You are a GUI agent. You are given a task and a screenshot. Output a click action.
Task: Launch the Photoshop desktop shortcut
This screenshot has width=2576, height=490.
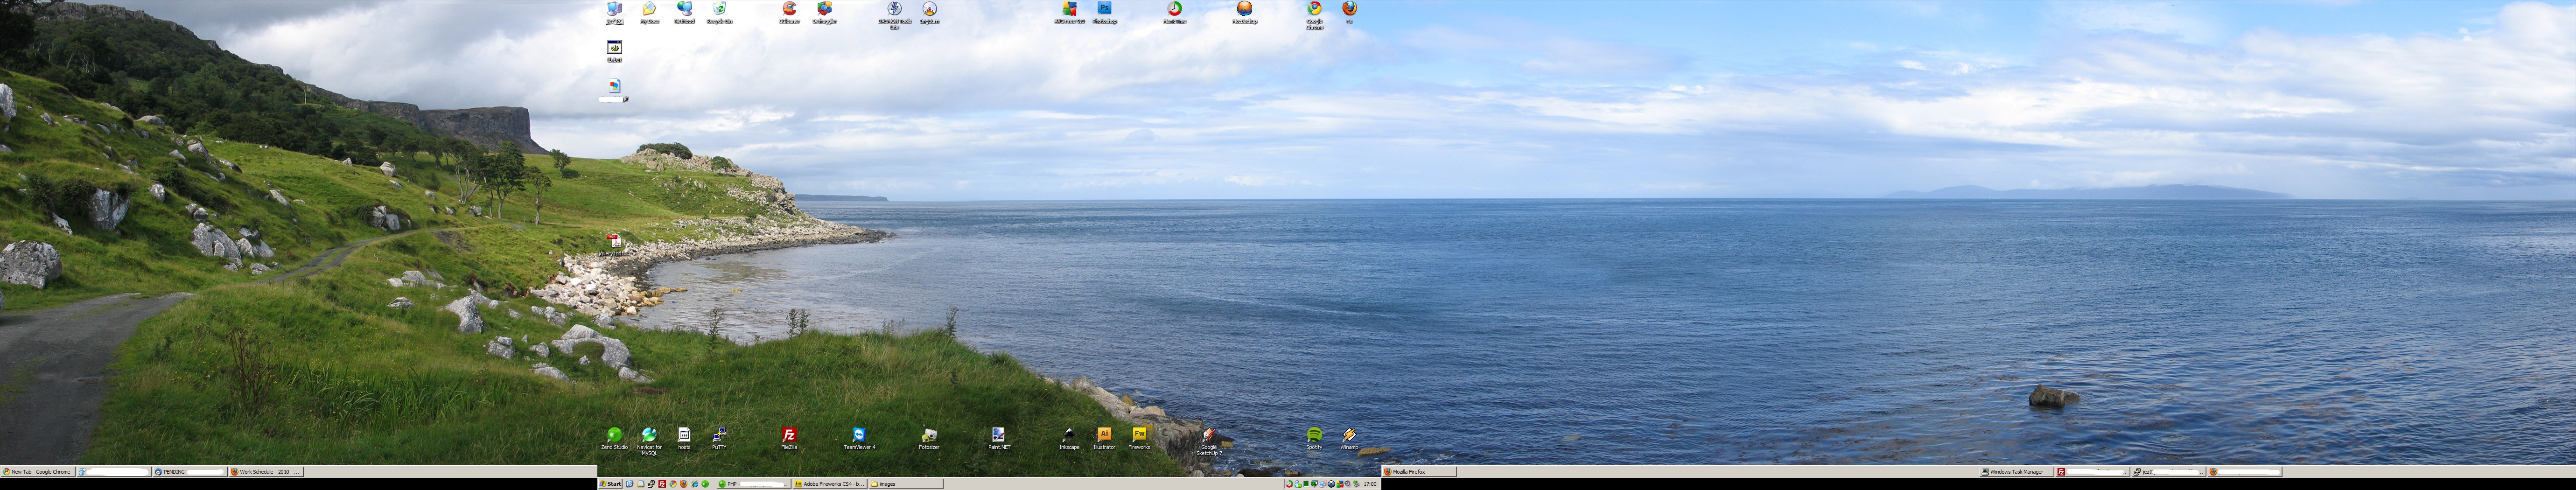coord(1104,12)
